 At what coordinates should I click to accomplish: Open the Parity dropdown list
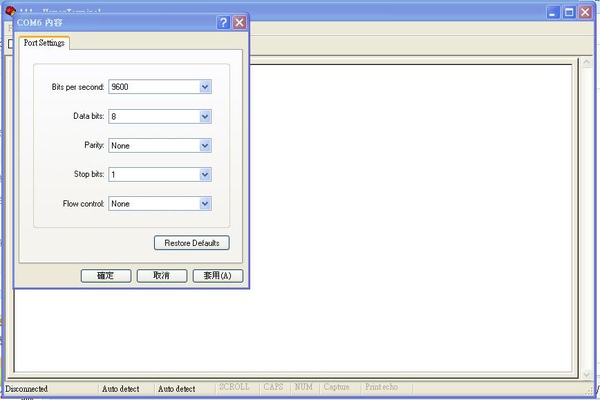[x=205, y=145]
